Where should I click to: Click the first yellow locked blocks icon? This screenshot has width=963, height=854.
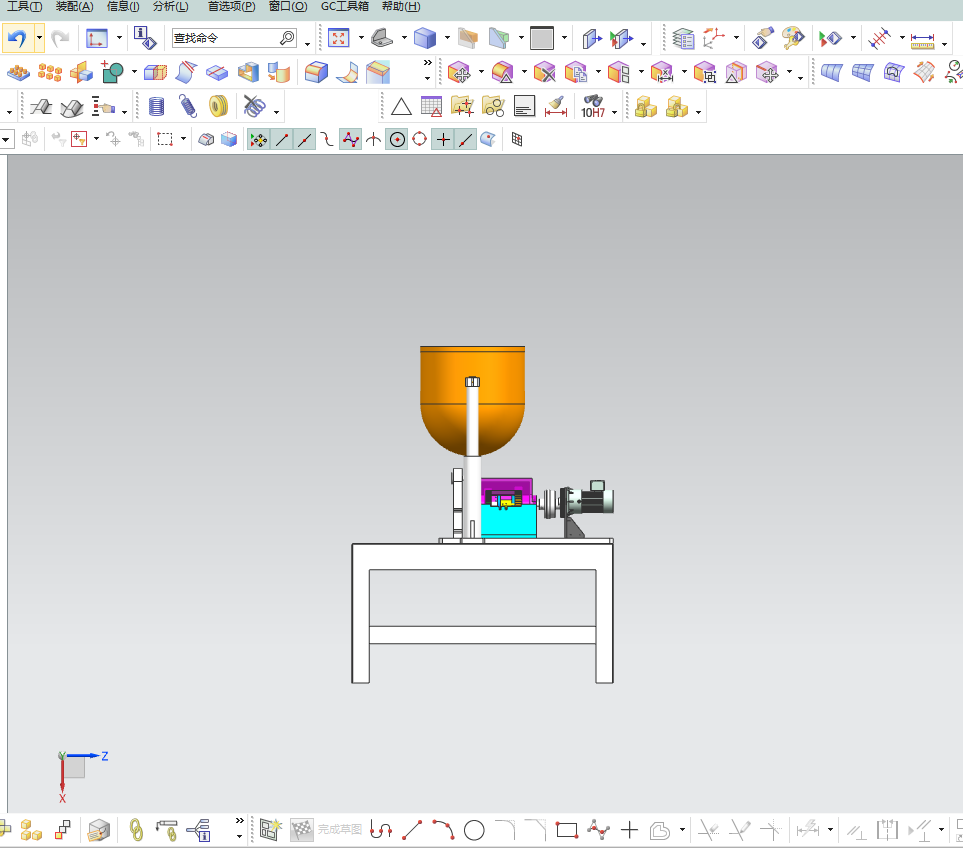point(645,107)
